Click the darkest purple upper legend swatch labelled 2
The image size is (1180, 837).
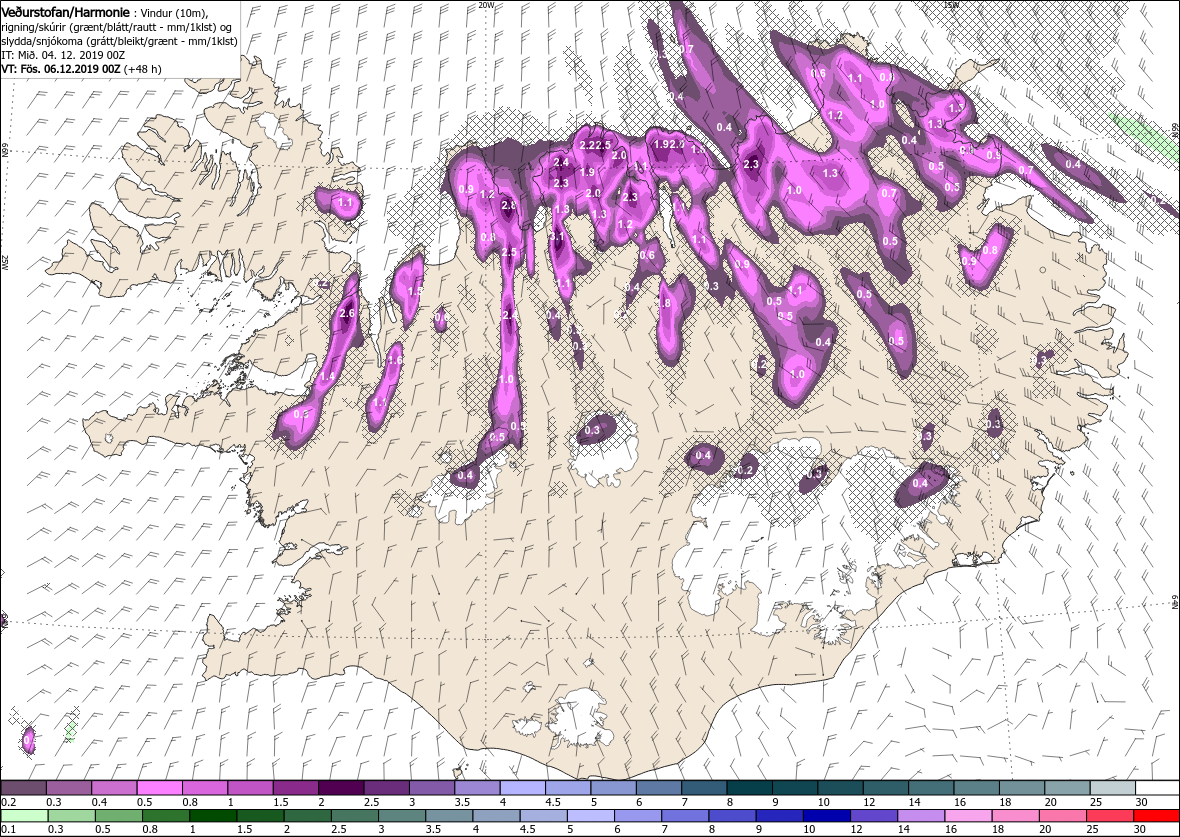(x=341, y=787)
